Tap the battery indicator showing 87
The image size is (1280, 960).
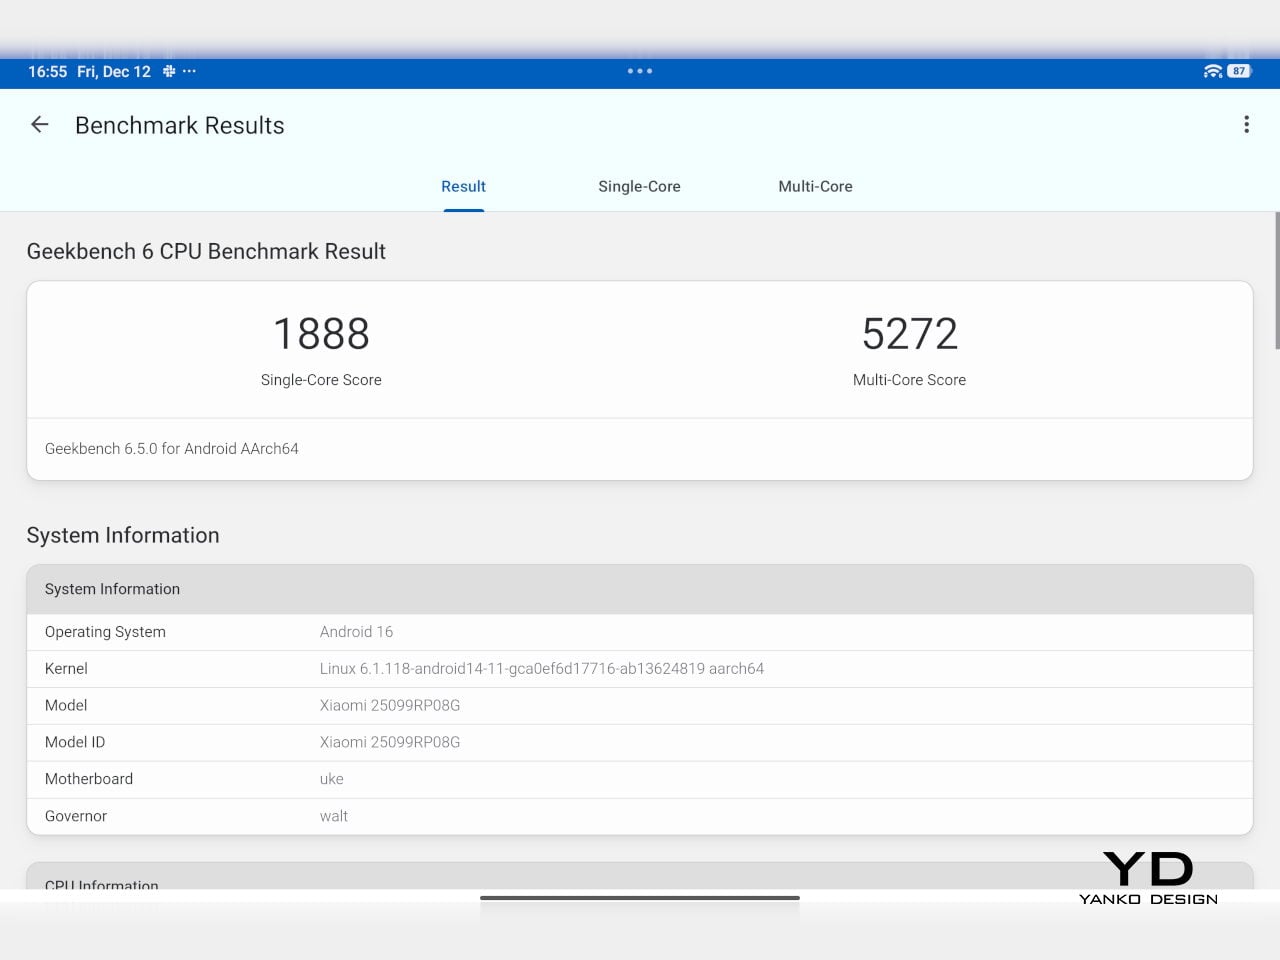[1239, 71]
